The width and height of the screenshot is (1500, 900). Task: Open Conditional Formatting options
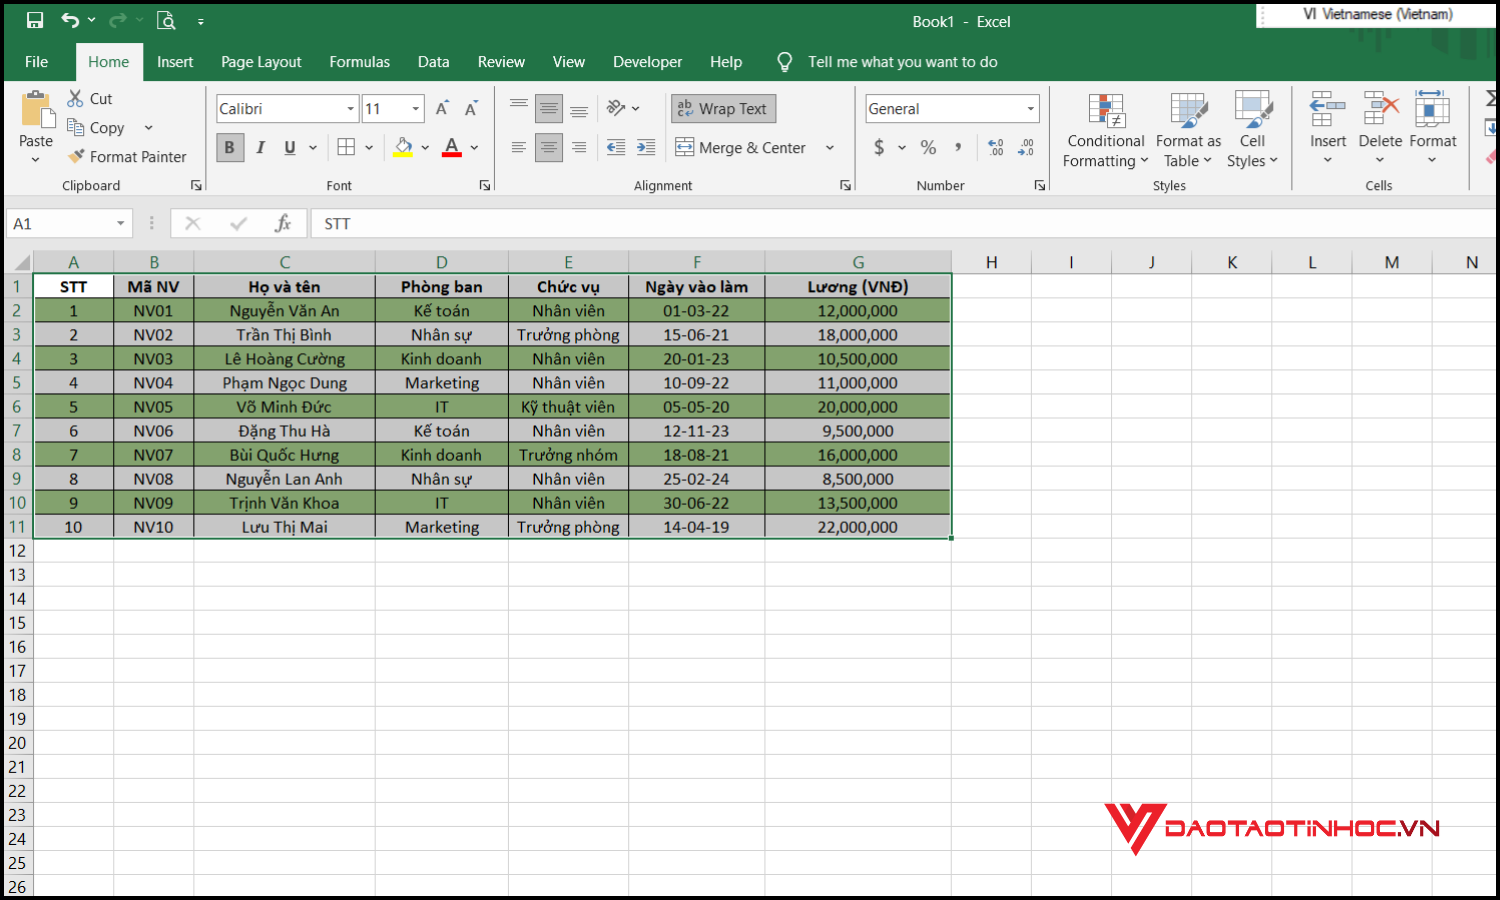coord(1104,130)
